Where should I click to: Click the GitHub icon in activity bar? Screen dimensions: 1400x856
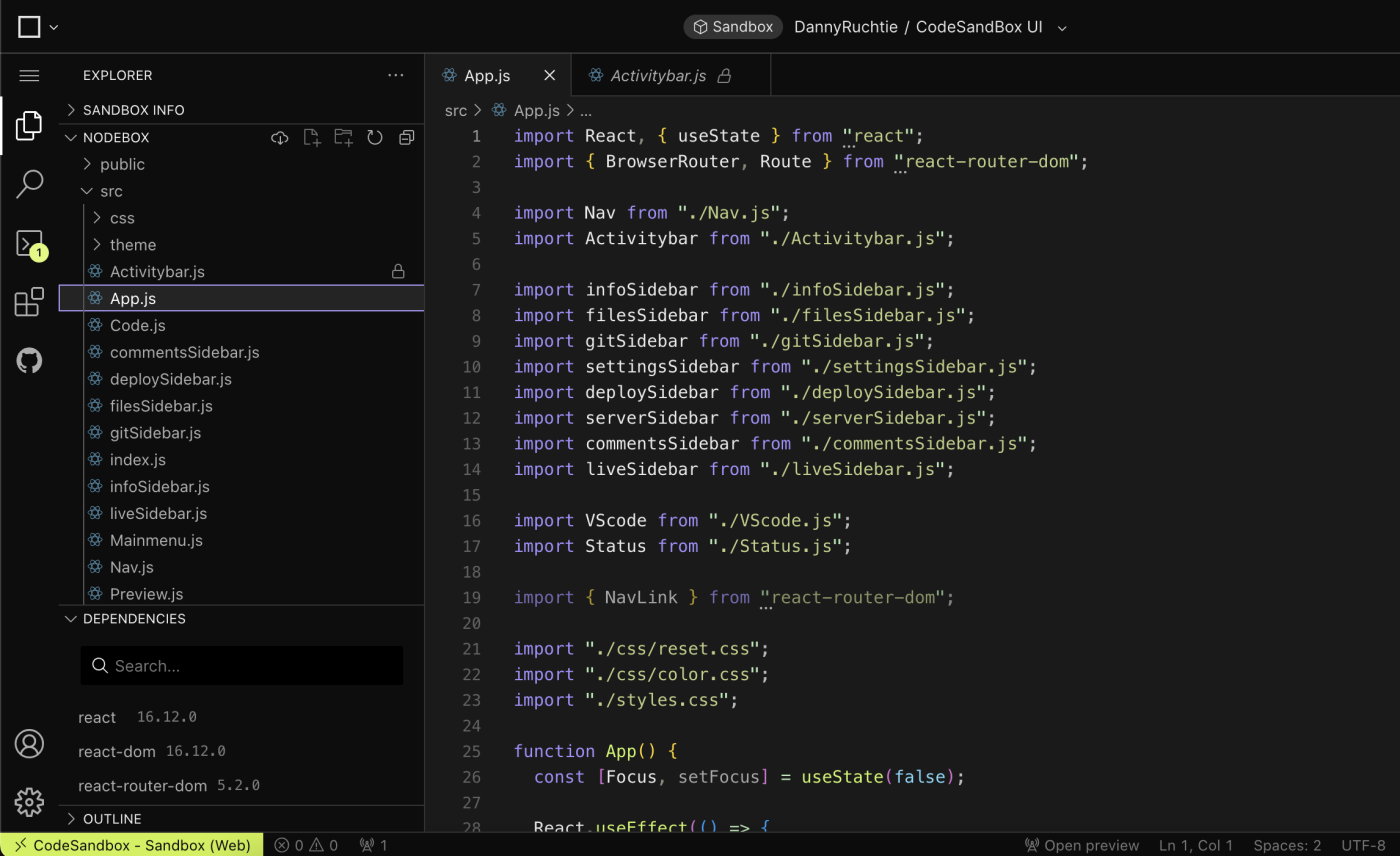click(x=29, y=361)
